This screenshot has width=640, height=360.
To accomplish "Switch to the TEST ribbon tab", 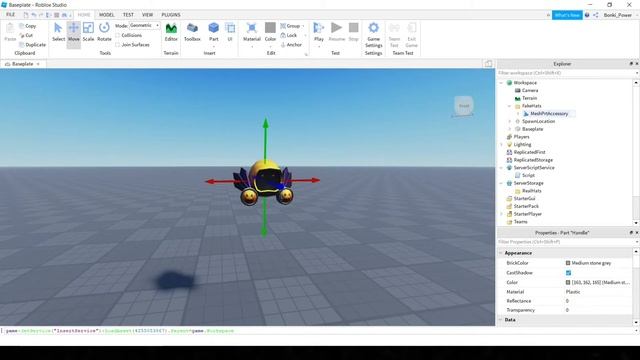I will click(128, 15).
